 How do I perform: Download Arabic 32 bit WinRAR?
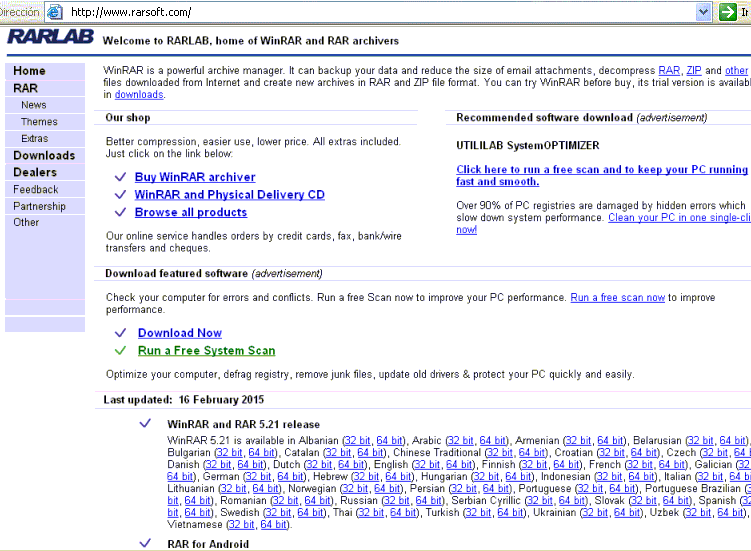tap(460, 440)
